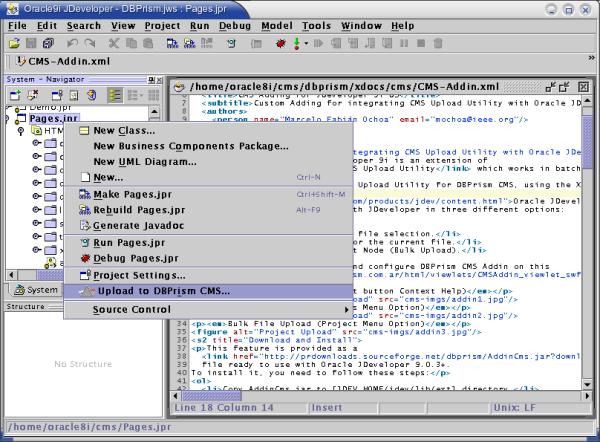
Task: Click the green arrow step icon
Action: coord(297,43)
